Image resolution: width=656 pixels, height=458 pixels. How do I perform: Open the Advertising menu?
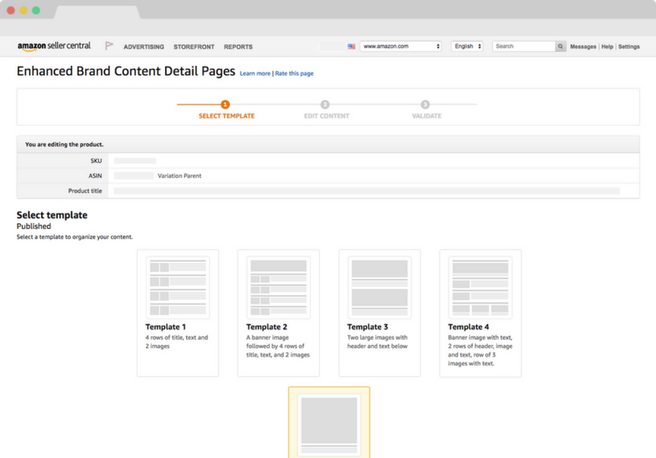144,47
